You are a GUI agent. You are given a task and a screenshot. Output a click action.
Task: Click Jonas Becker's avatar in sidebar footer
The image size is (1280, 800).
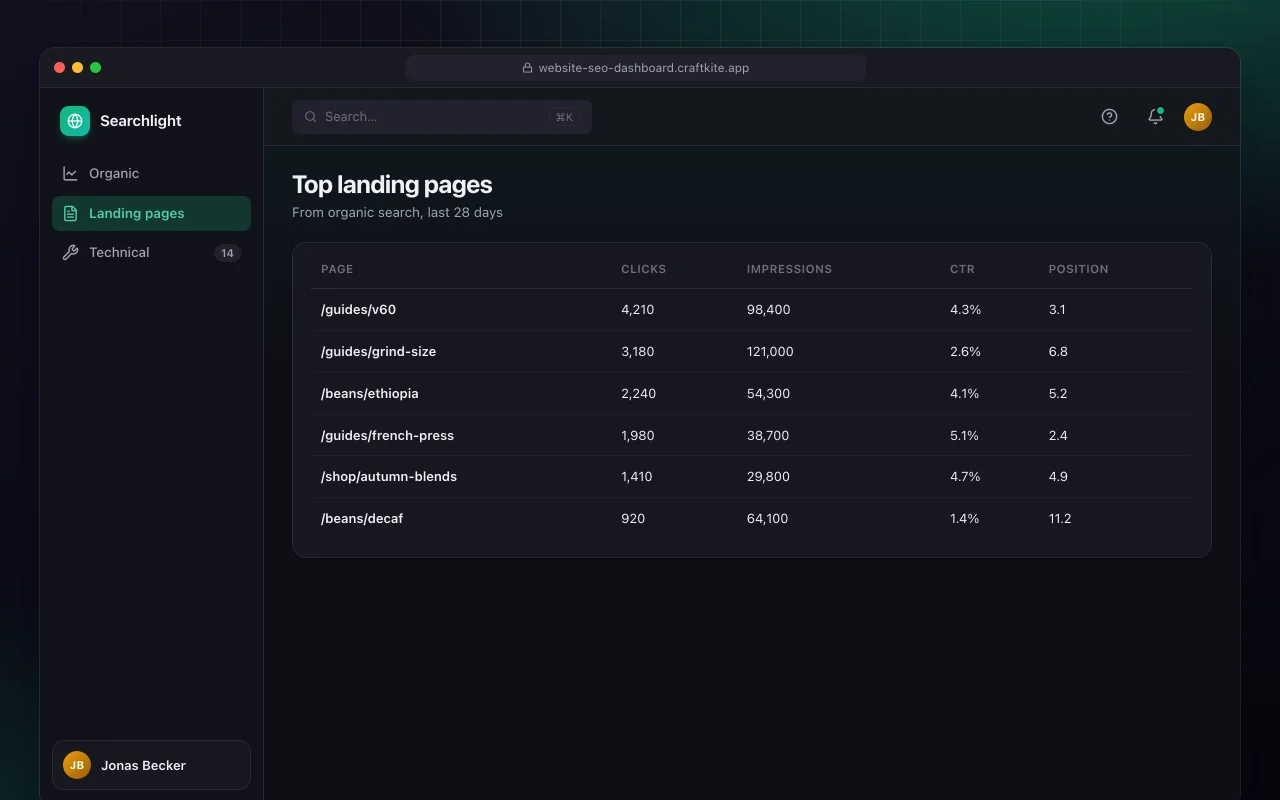[x=77, y=765]
